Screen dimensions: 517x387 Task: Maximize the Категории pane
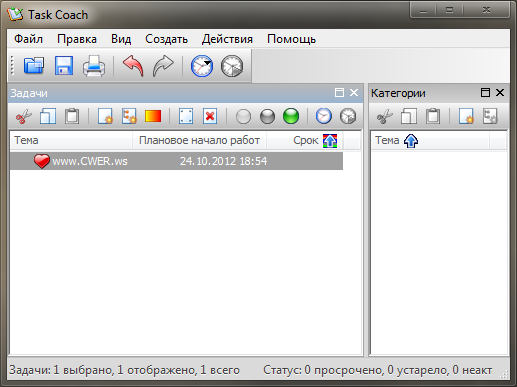(485, 92)
